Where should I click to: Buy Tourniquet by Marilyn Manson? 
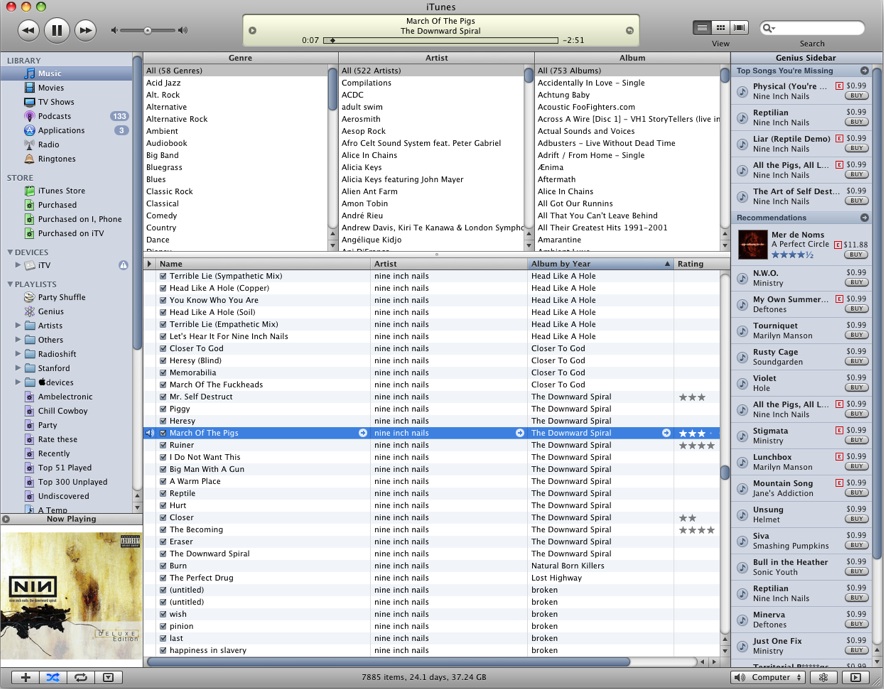(856, 335)
